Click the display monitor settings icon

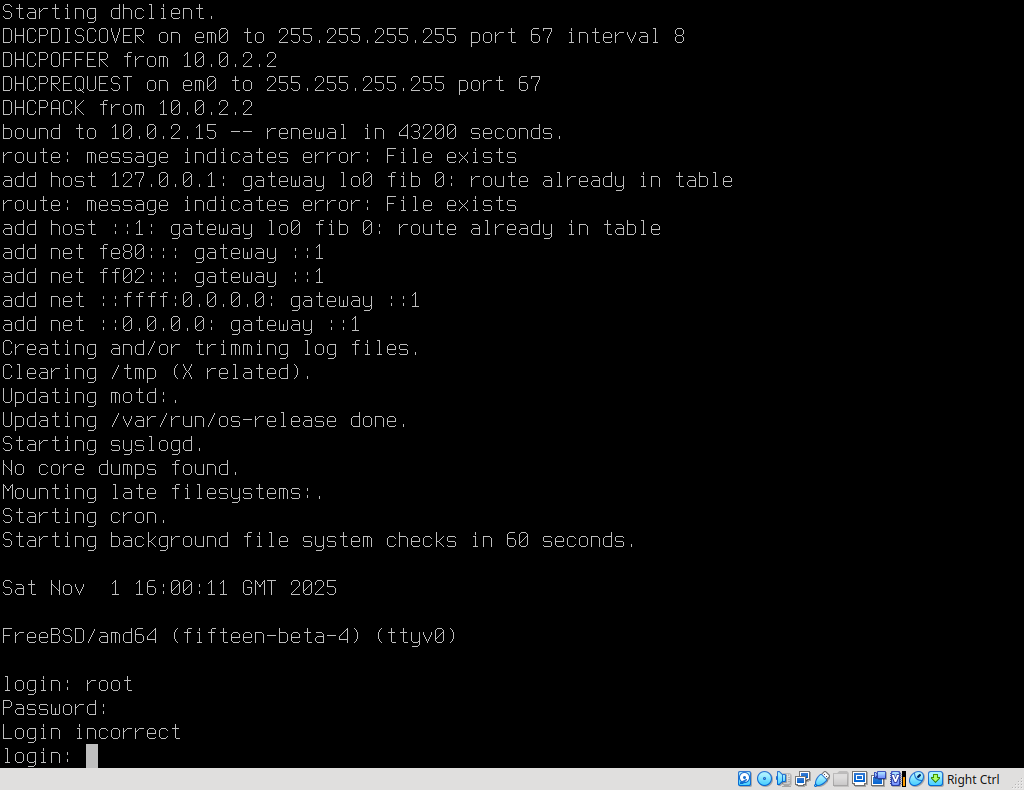coord(859,779)
